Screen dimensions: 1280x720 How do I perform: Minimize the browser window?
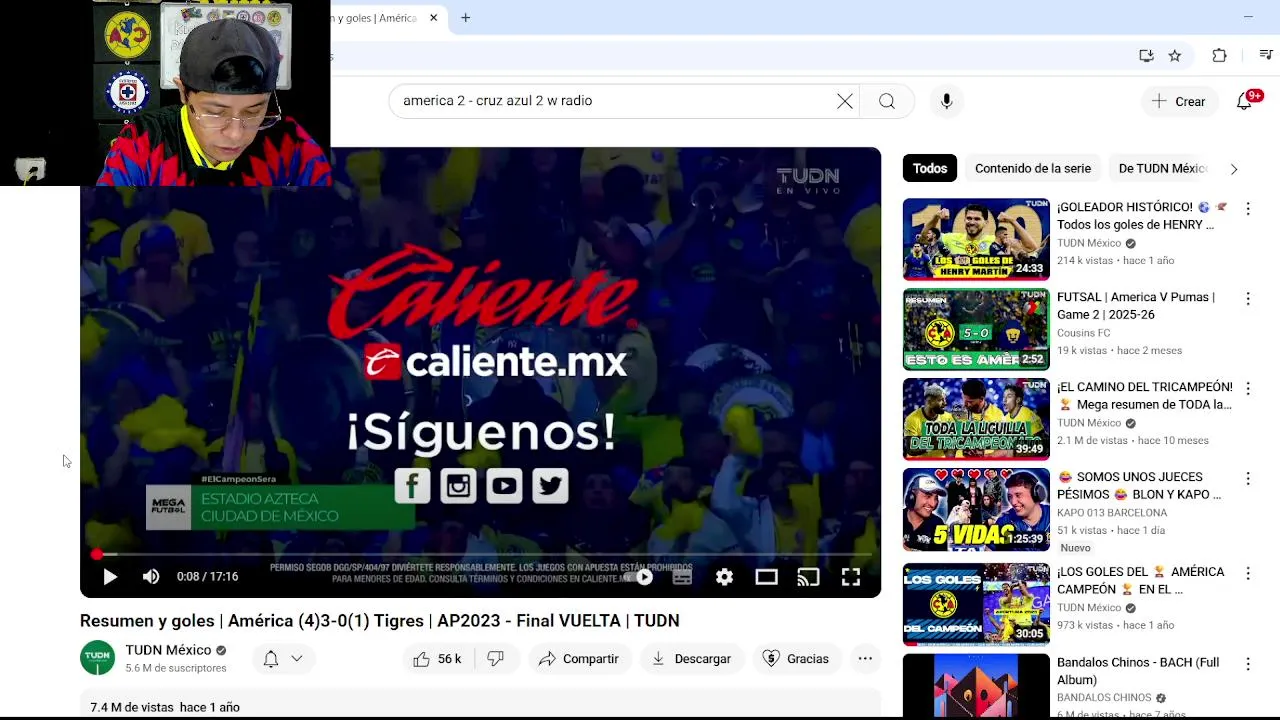click(1248, 17)
